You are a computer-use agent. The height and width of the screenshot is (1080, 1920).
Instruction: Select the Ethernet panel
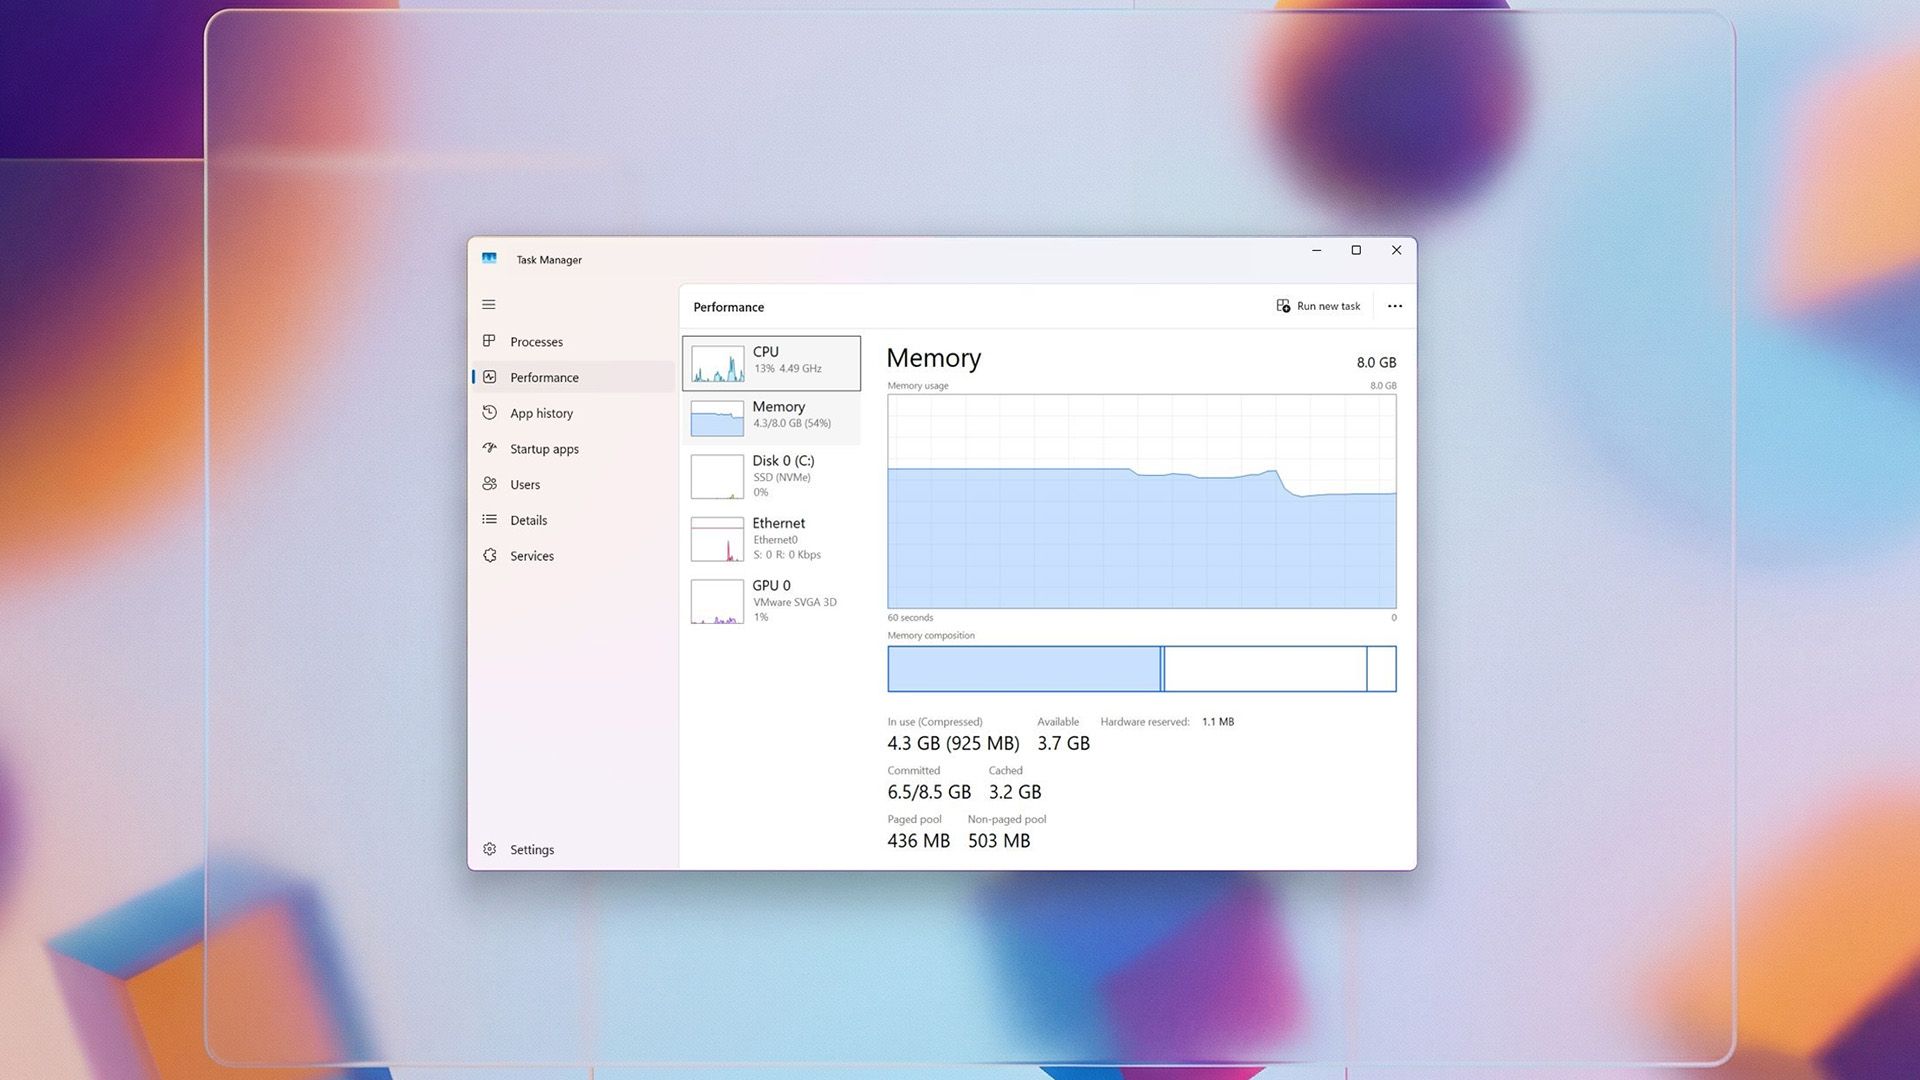[x=771, y=538]
